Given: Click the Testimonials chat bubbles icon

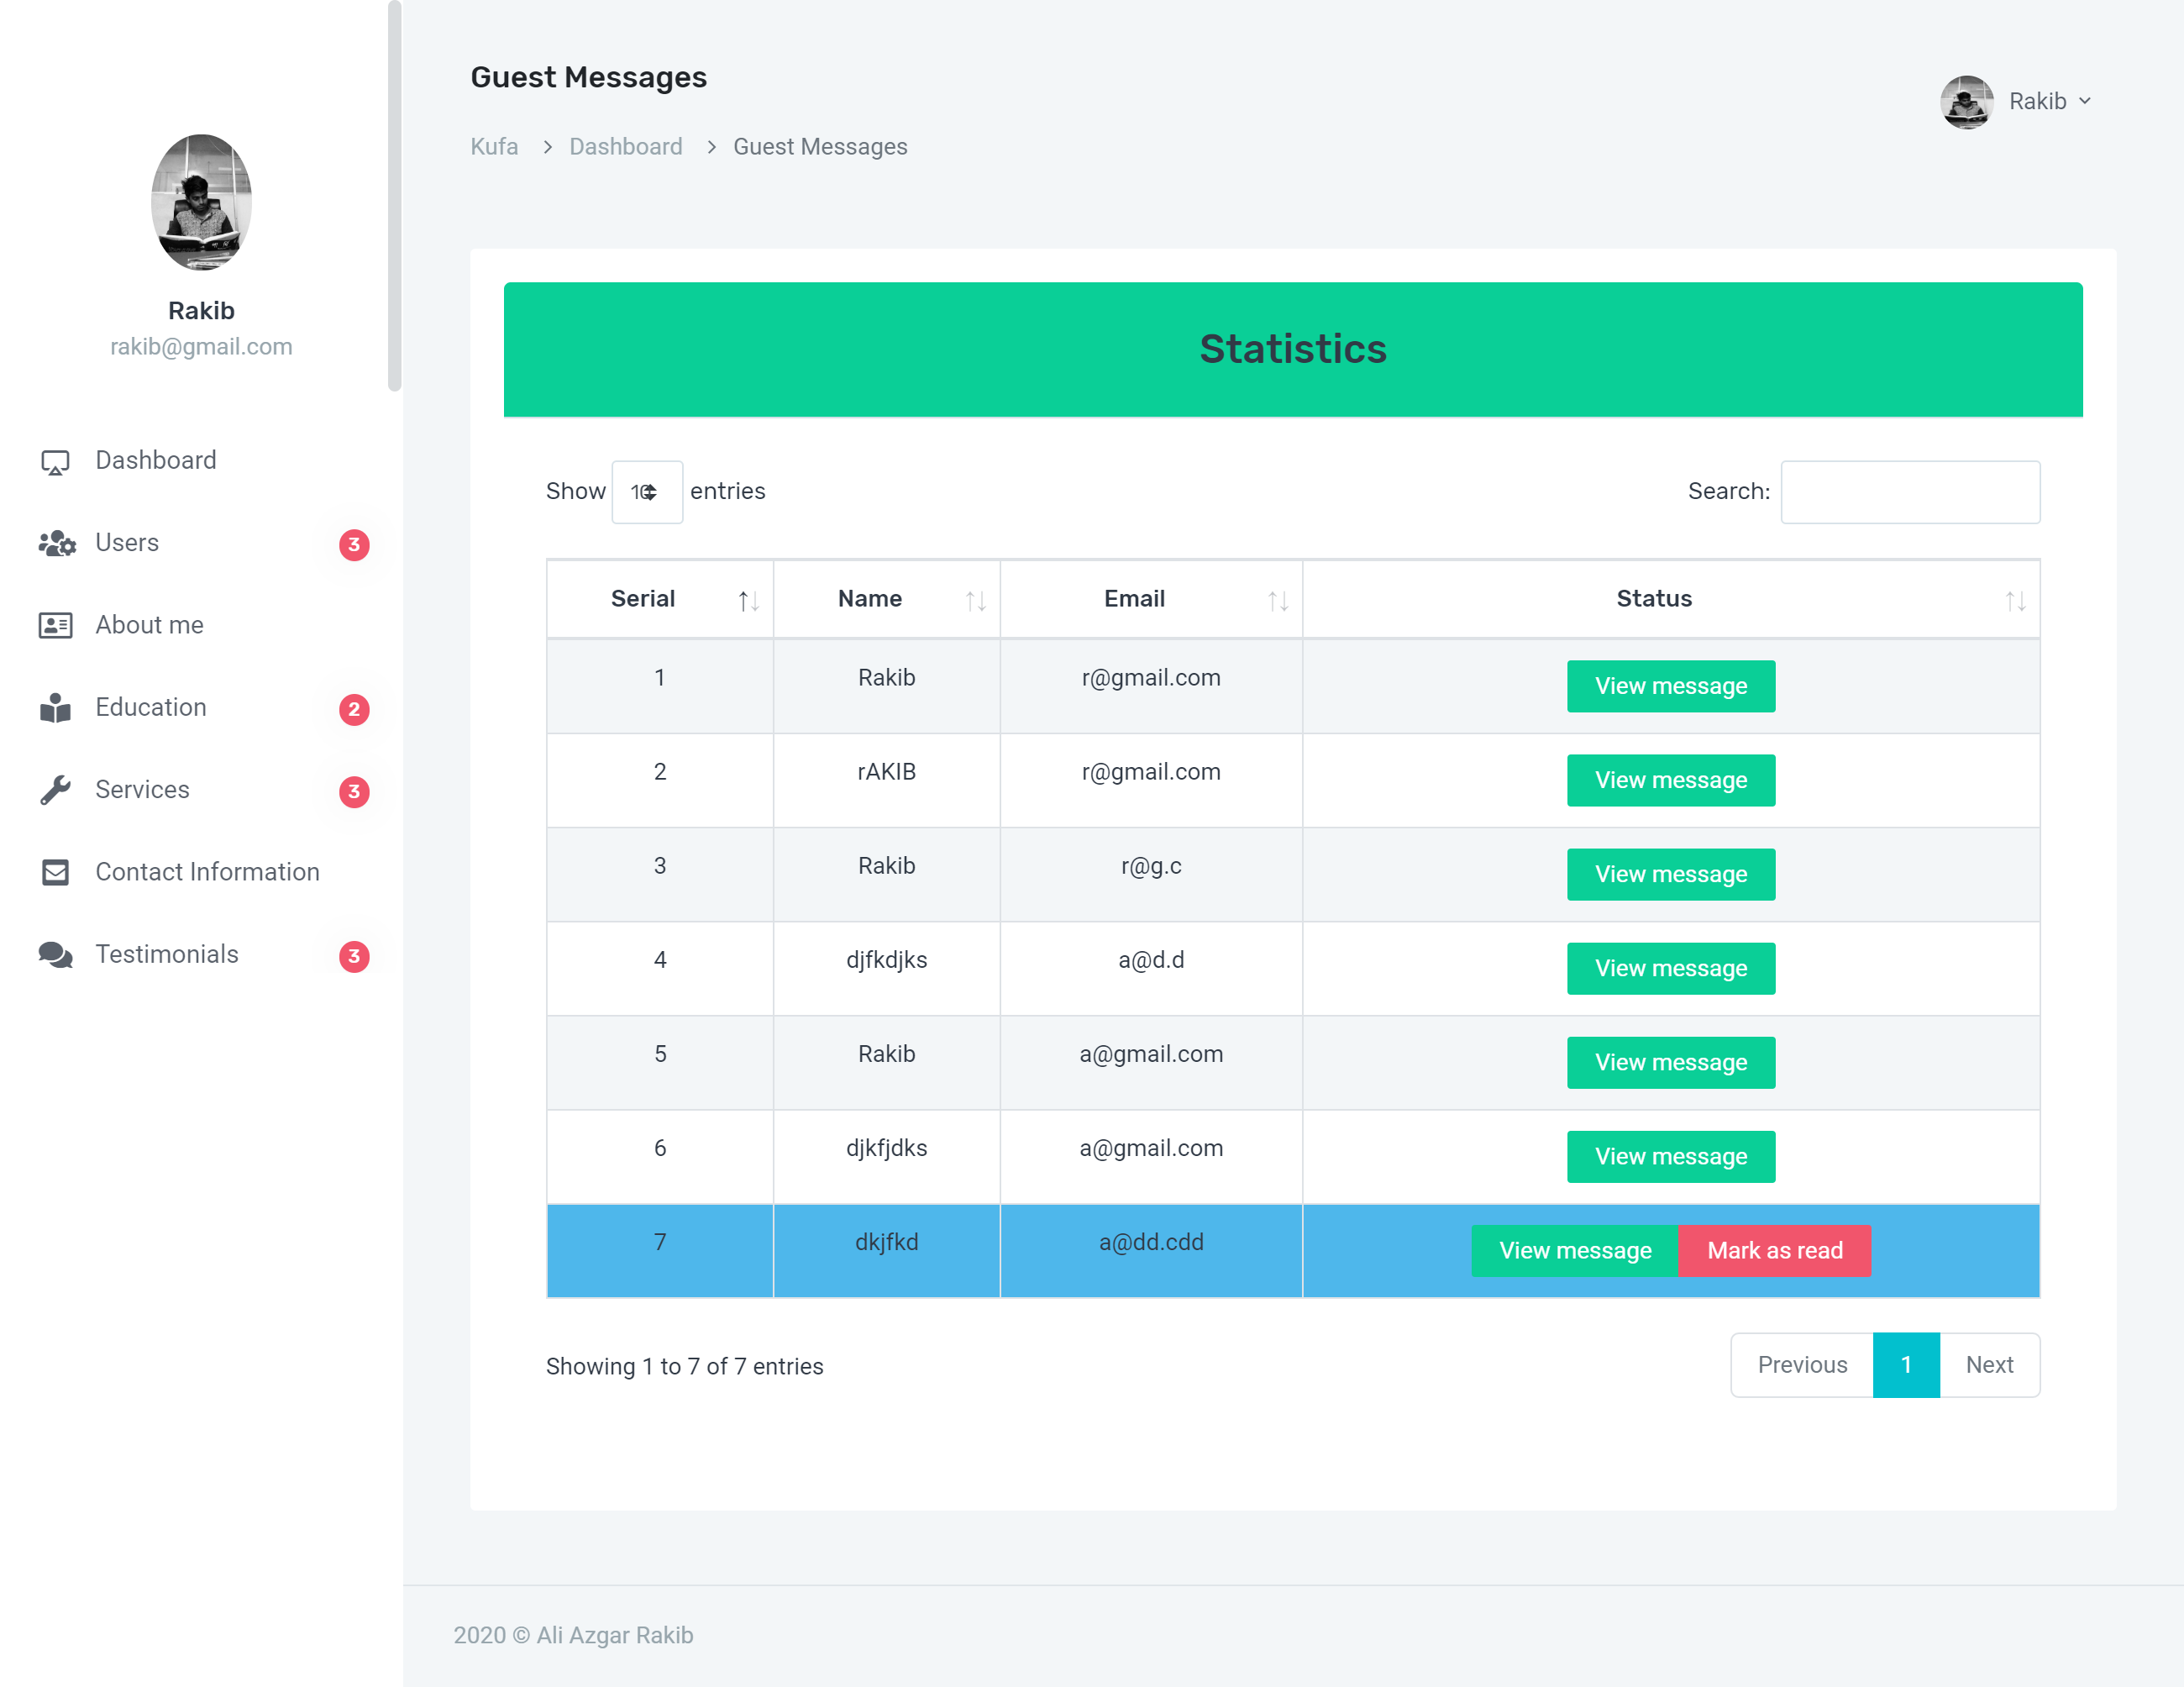Looking at the screenshot, I should [x=55, y=955].
